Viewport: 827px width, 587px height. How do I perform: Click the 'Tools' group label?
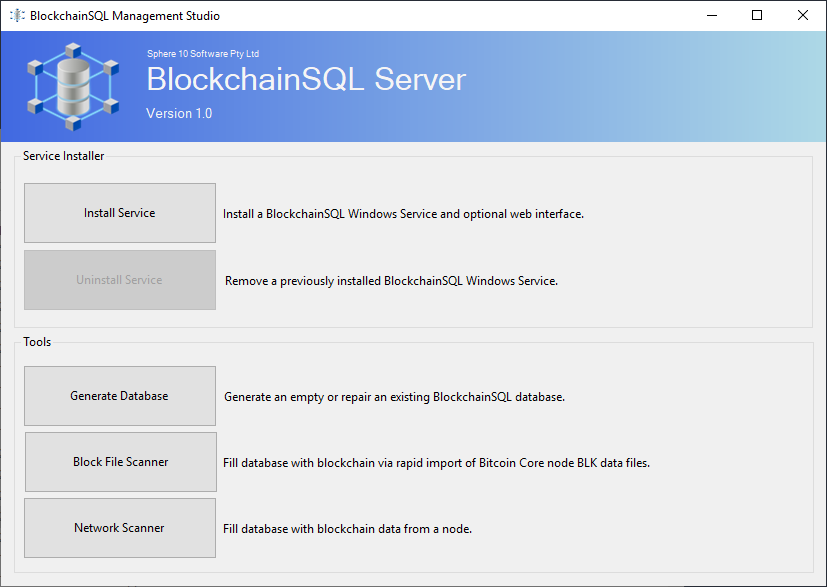tap(37, 342)
